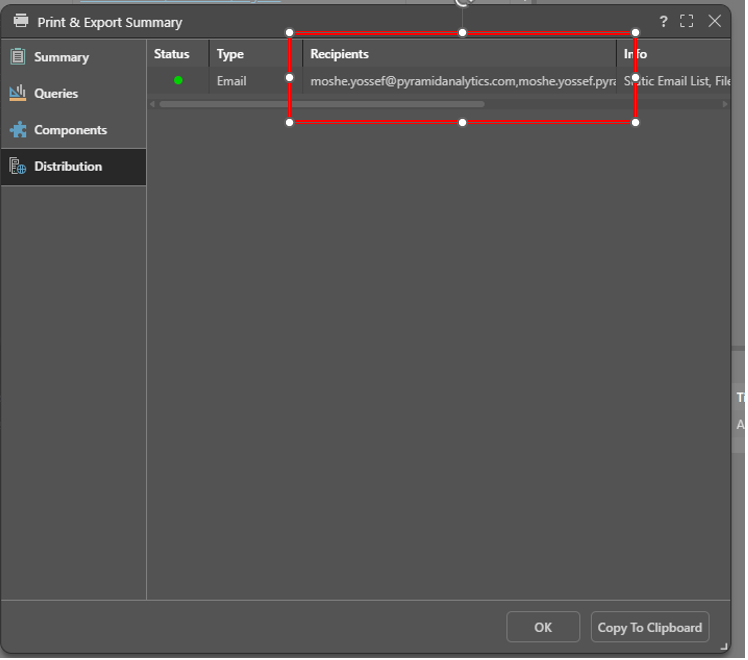748x660 pixels.
Task: Close the Print & Export Summary dialog
Action: 715,21
